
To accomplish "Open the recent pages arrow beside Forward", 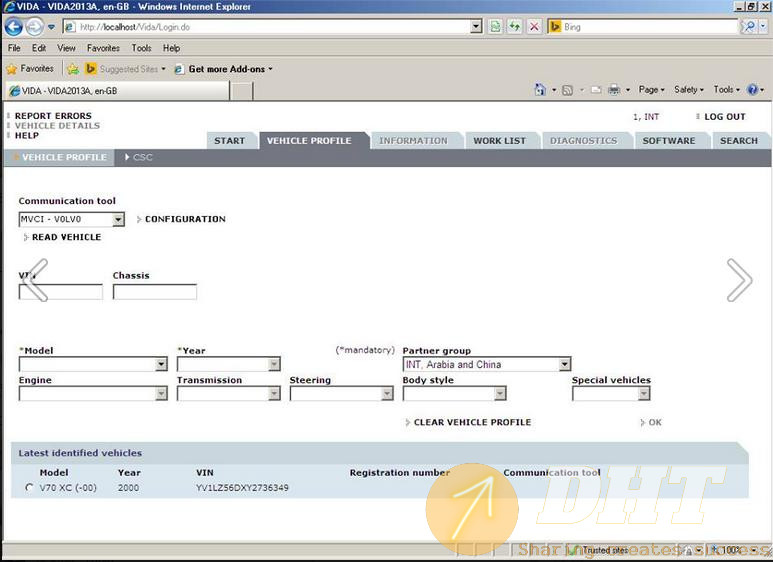I will 51,27.
